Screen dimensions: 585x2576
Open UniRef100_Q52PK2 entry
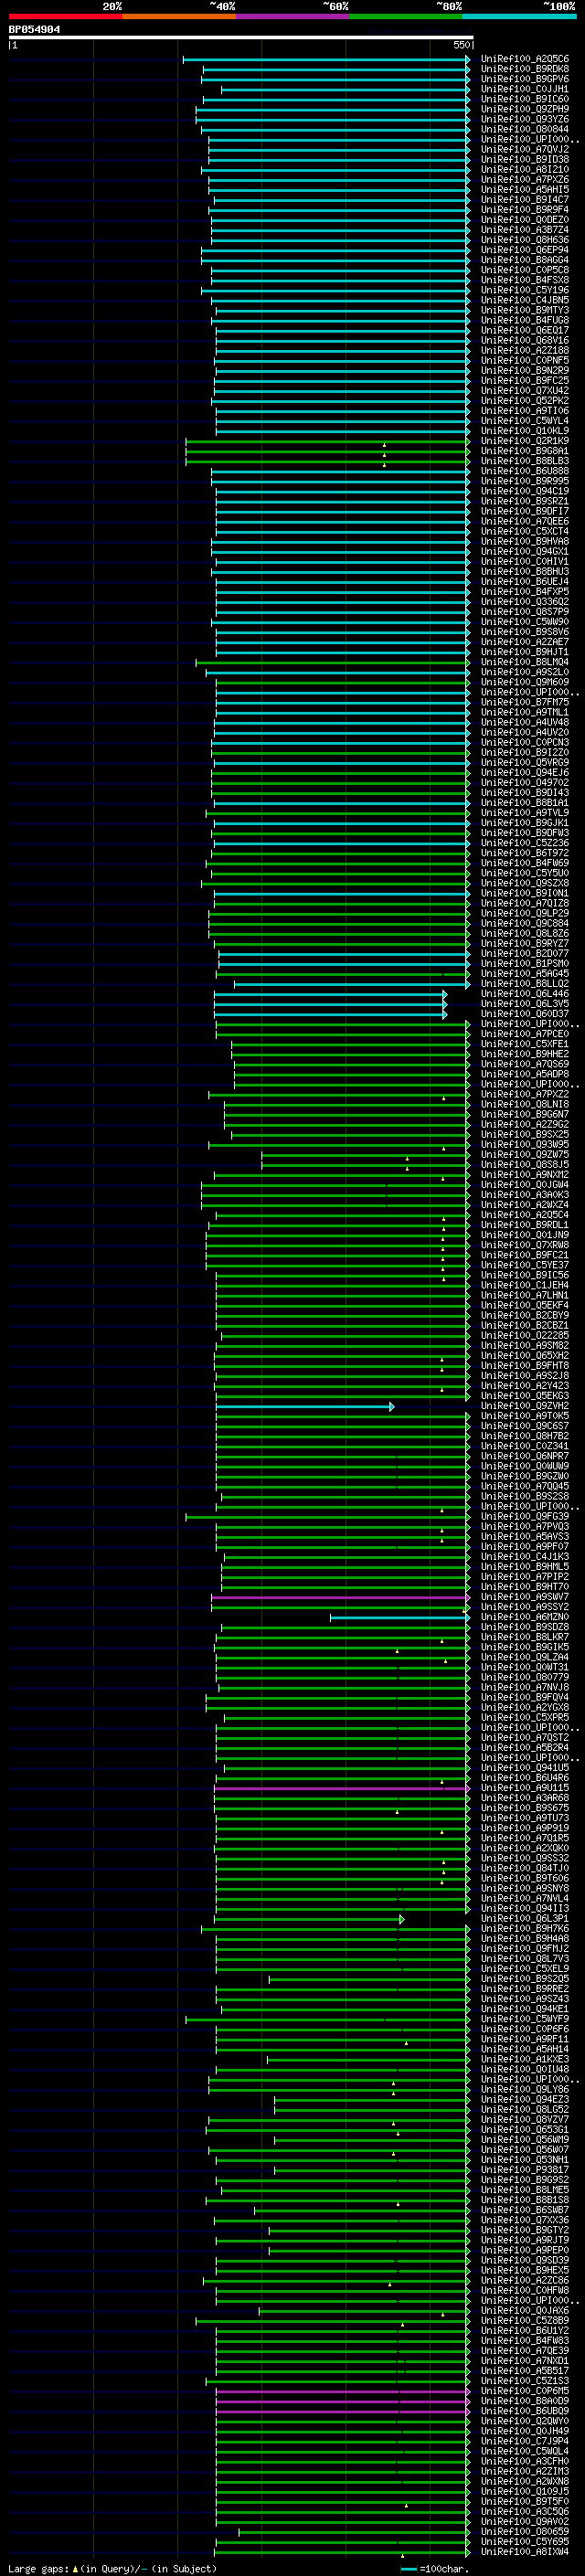point(525,400)
